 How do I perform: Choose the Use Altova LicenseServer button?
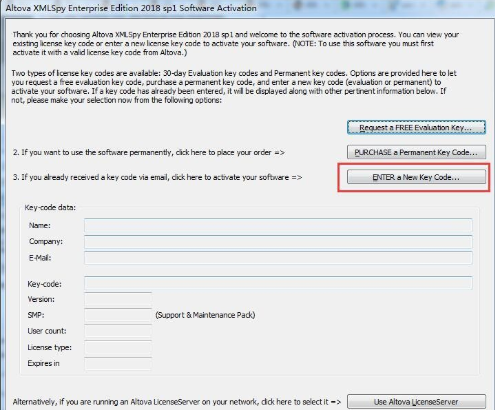click(x=416, y=402)
